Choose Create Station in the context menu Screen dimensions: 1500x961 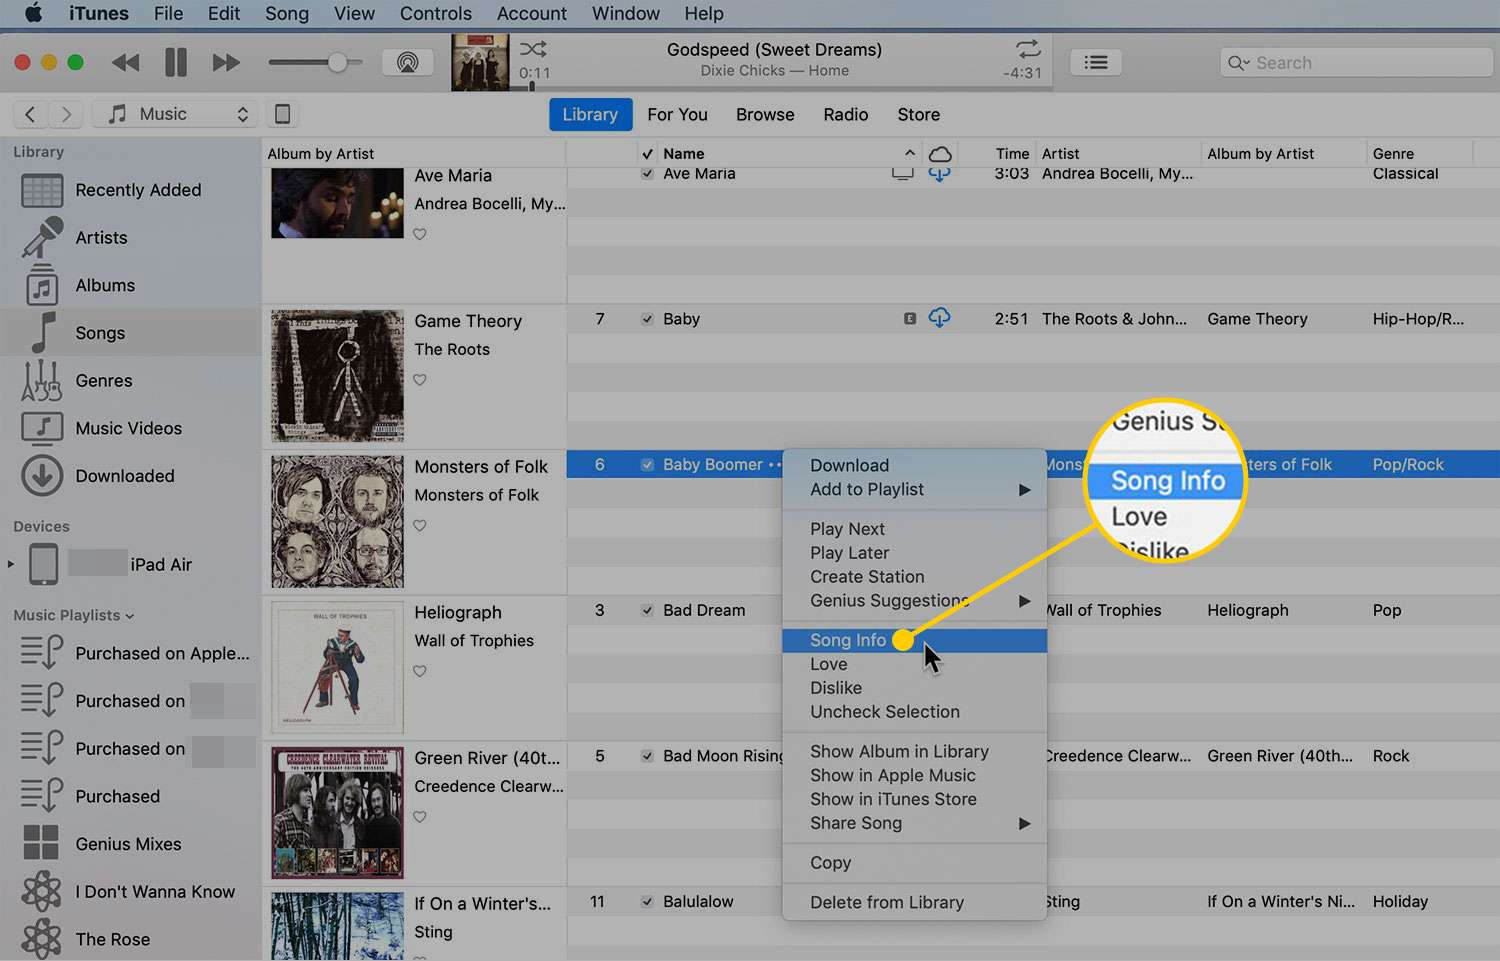[x=914, y=577]
